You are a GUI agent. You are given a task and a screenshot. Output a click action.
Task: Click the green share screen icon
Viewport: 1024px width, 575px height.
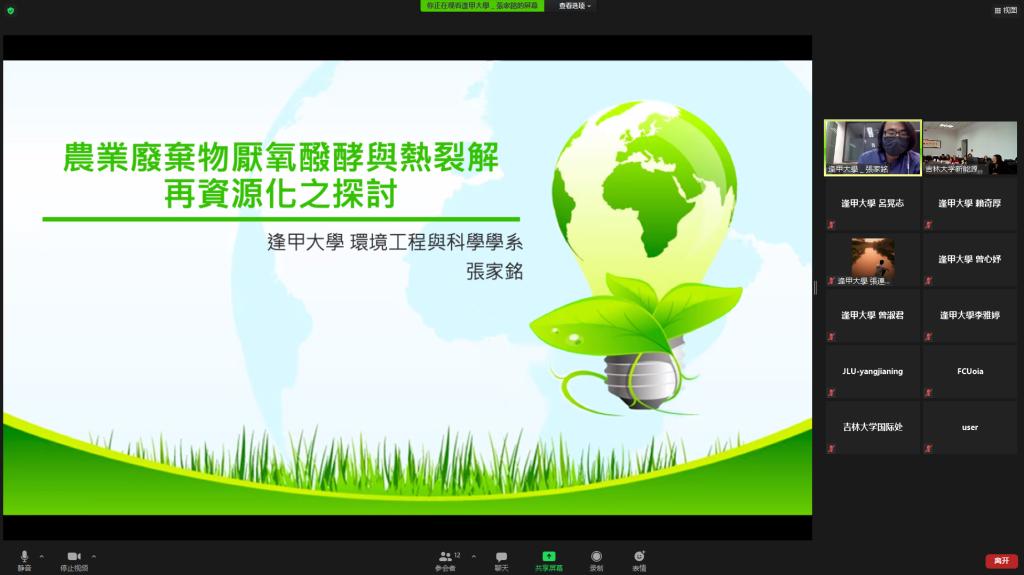(x=548, y=556)
